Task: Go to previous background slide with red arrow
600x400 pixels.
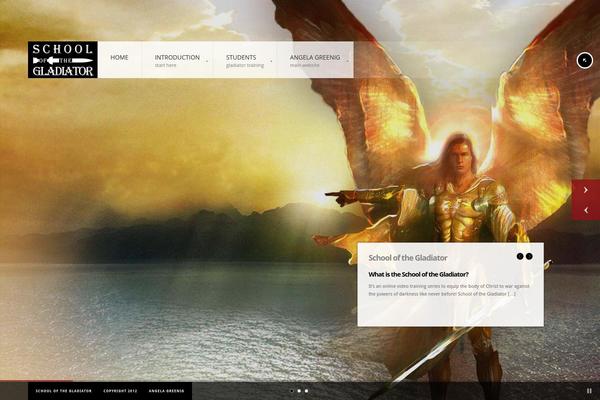Action: [x=586, y=210]
